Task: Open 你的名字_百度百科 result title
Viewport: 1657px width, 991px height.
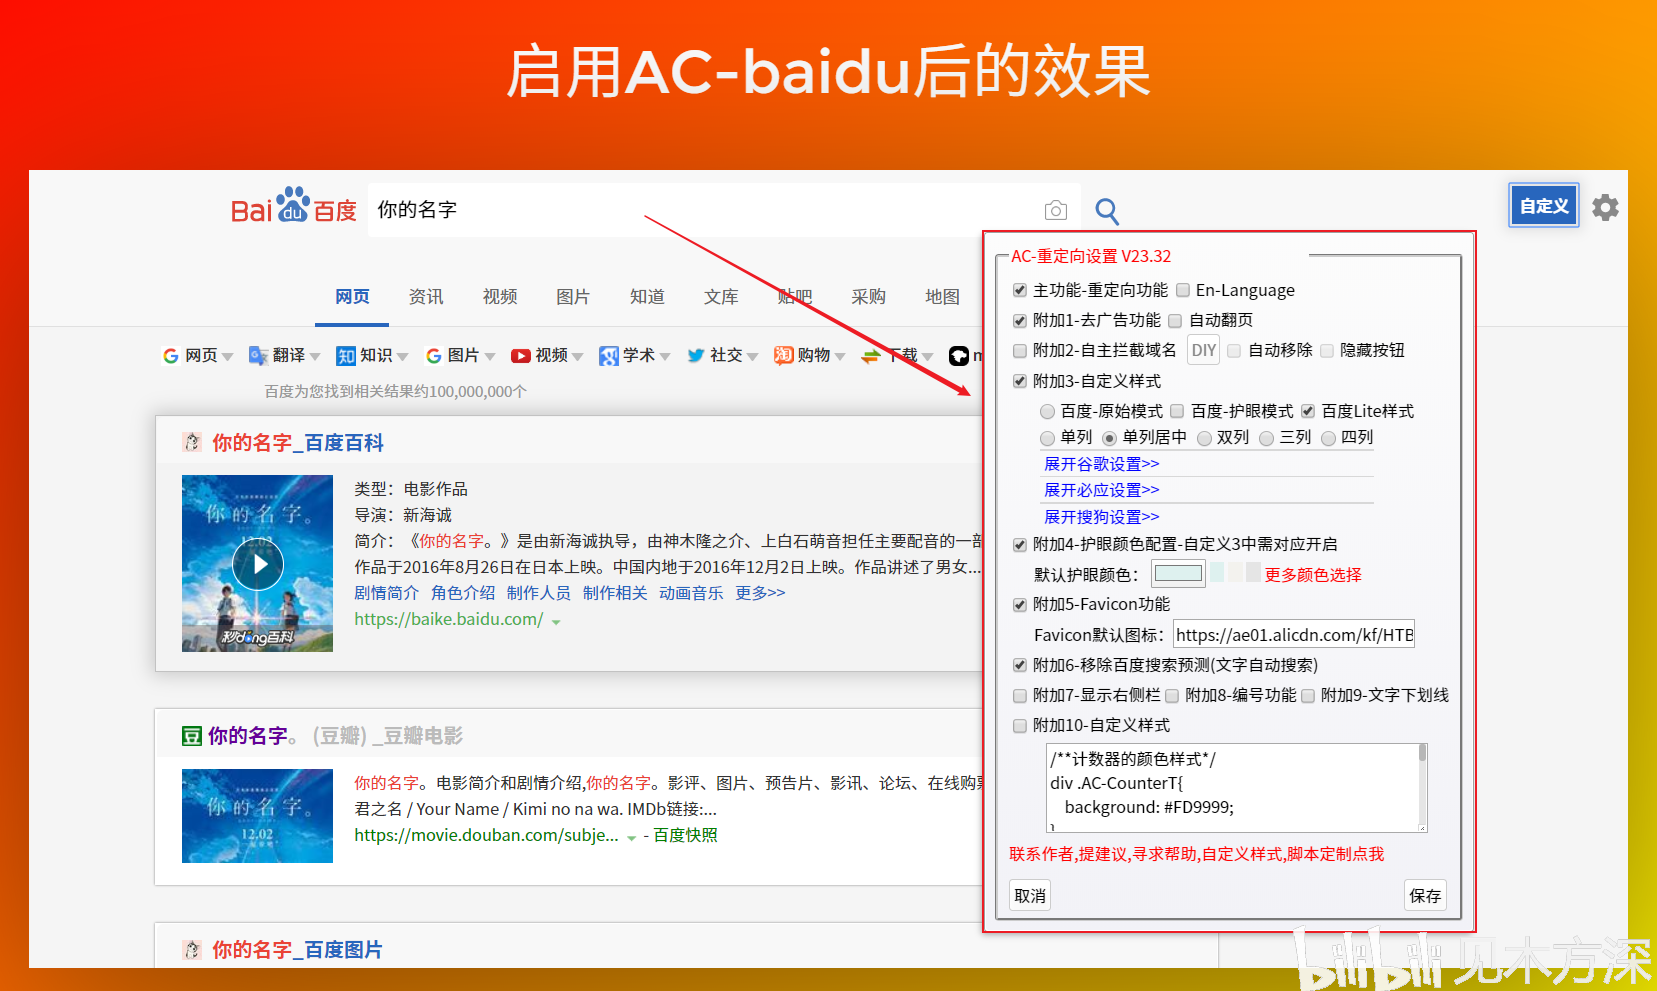Action: coord(298,443)
